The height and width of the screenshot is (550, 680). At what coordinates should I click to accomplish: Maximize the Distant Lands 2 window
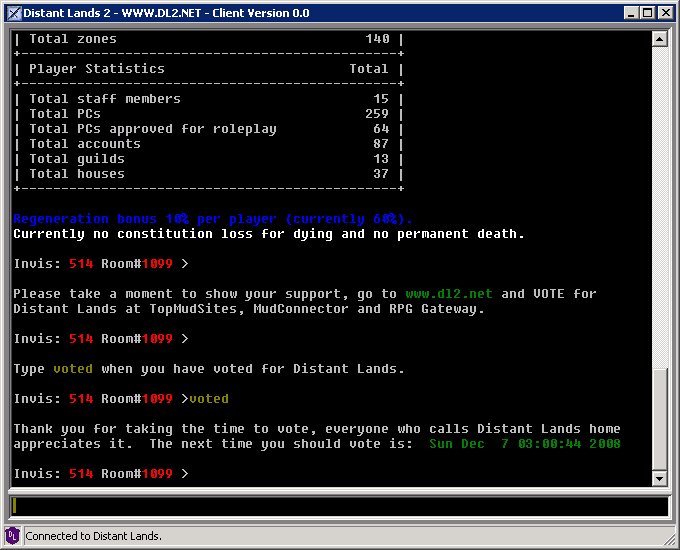coord(647,13)
